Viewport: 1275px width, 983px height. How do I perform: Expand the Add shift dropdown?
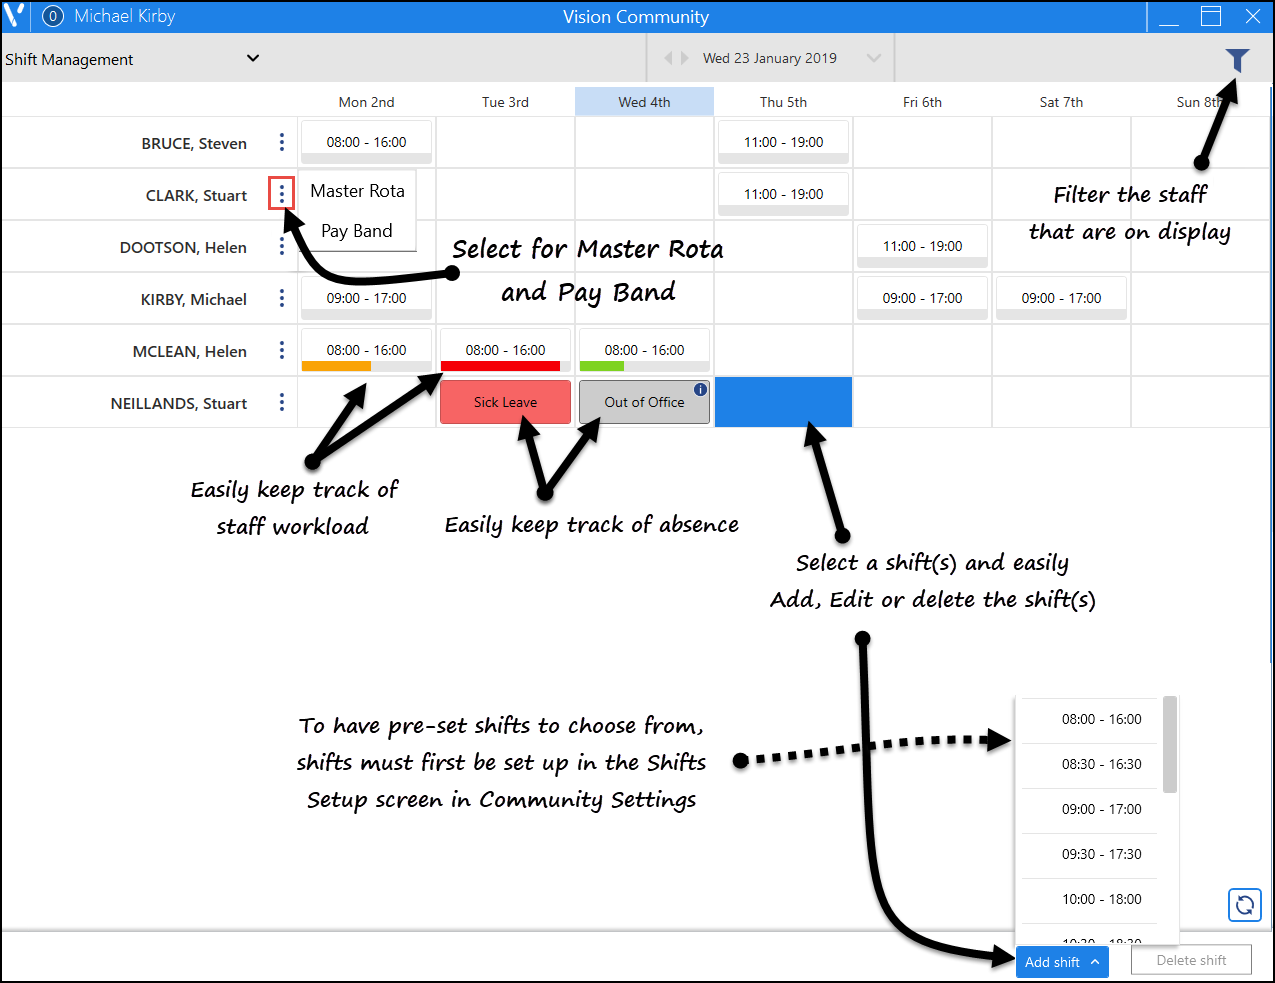[x=1095, y=962]
